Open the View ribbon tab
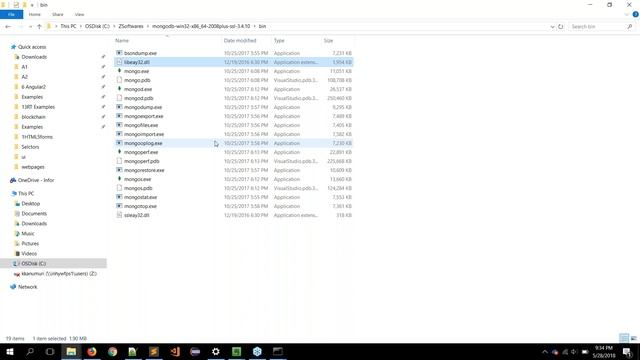 point(79,14)
